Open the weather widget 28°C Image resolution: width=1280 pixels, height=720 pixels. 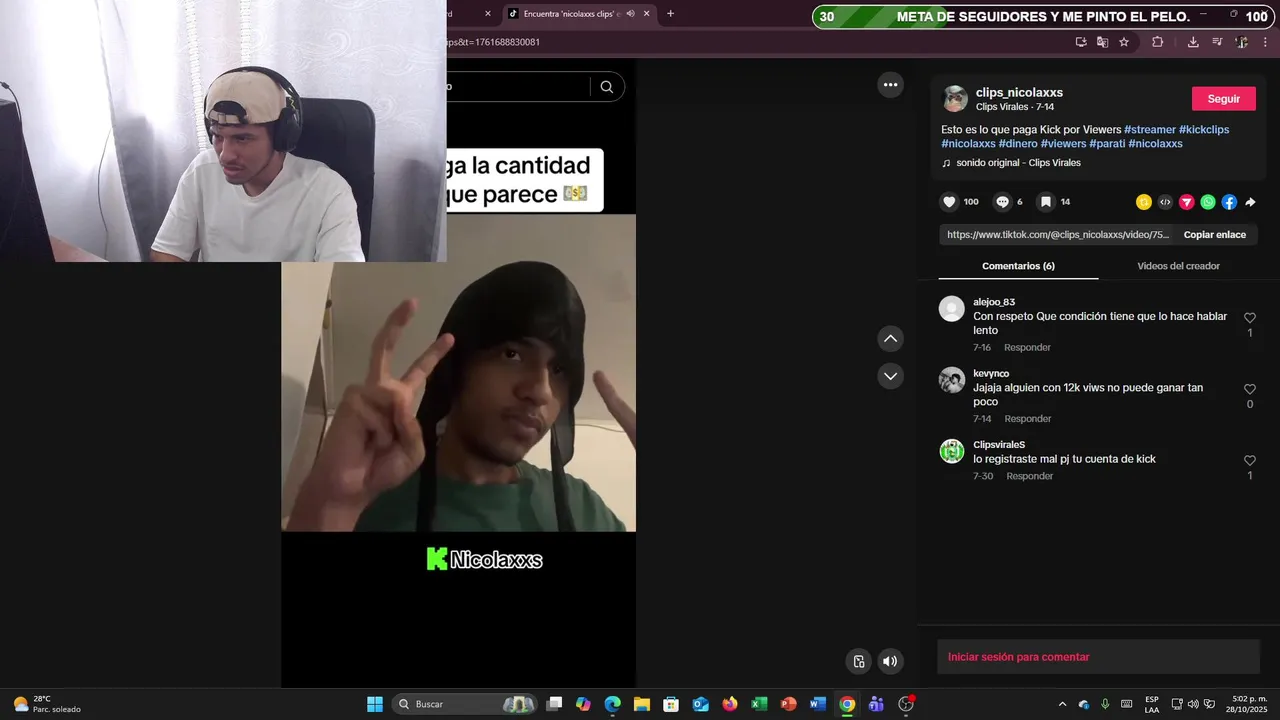click(46, 704)
